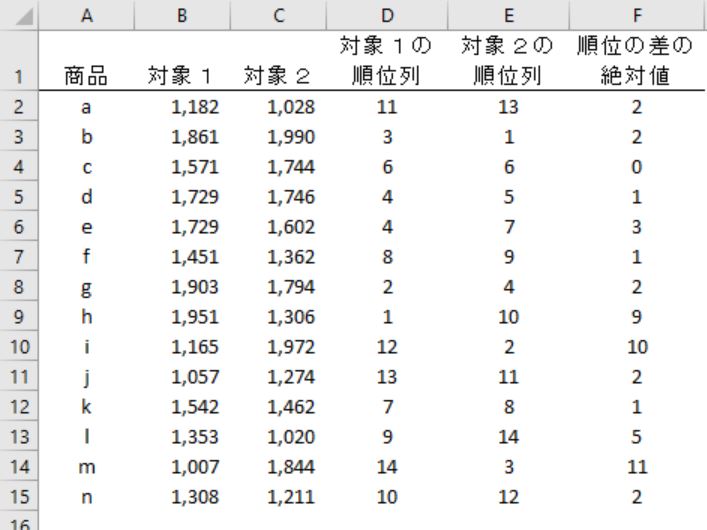Image resolution: width=707 pixels, height=530 pixels.
Task: Click the cell with value 1,861
Action: pyautogui.click(x=182, y=136)
